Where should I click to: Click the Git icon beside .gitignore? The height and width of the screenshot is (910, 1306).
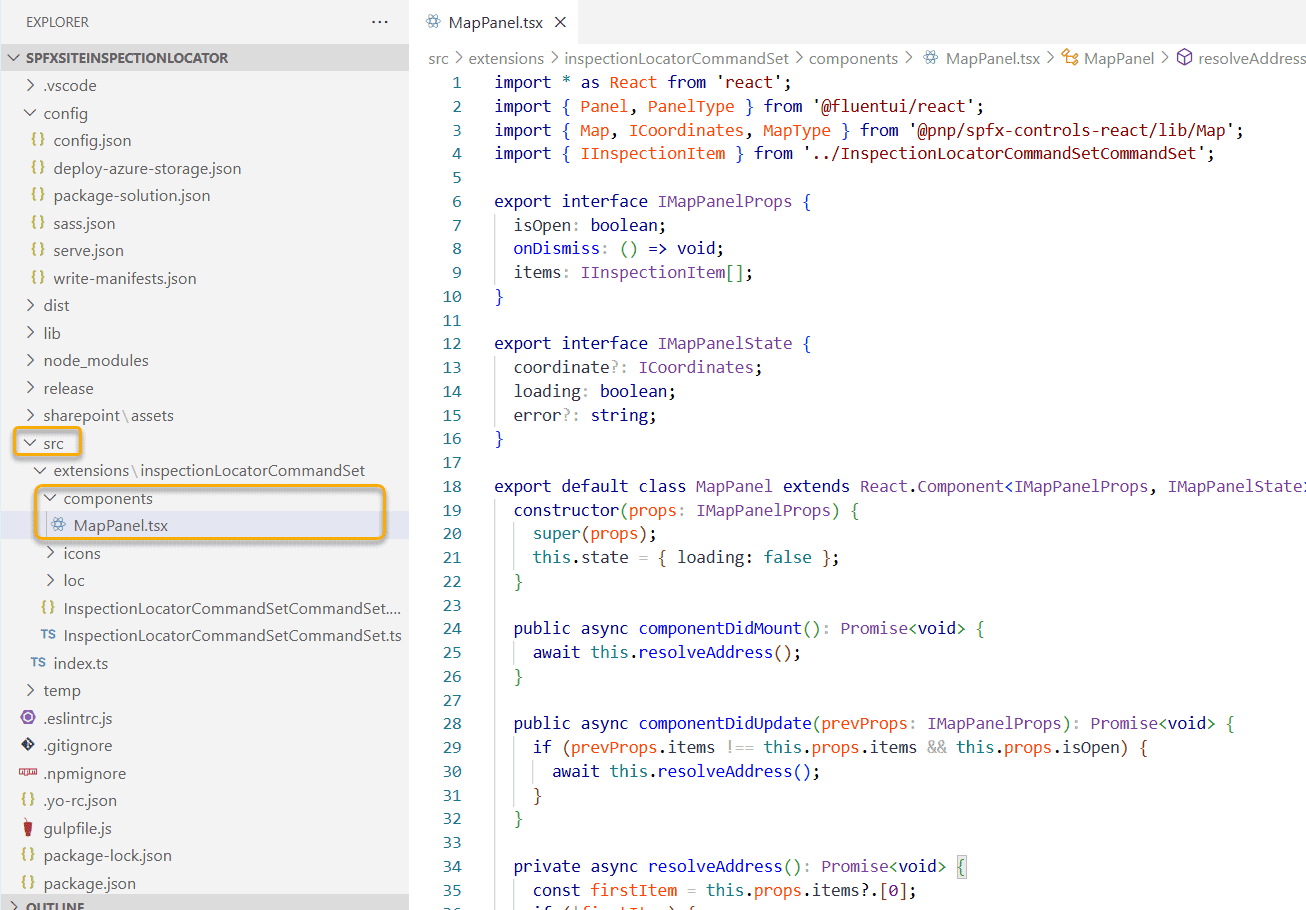click(28, 745)
